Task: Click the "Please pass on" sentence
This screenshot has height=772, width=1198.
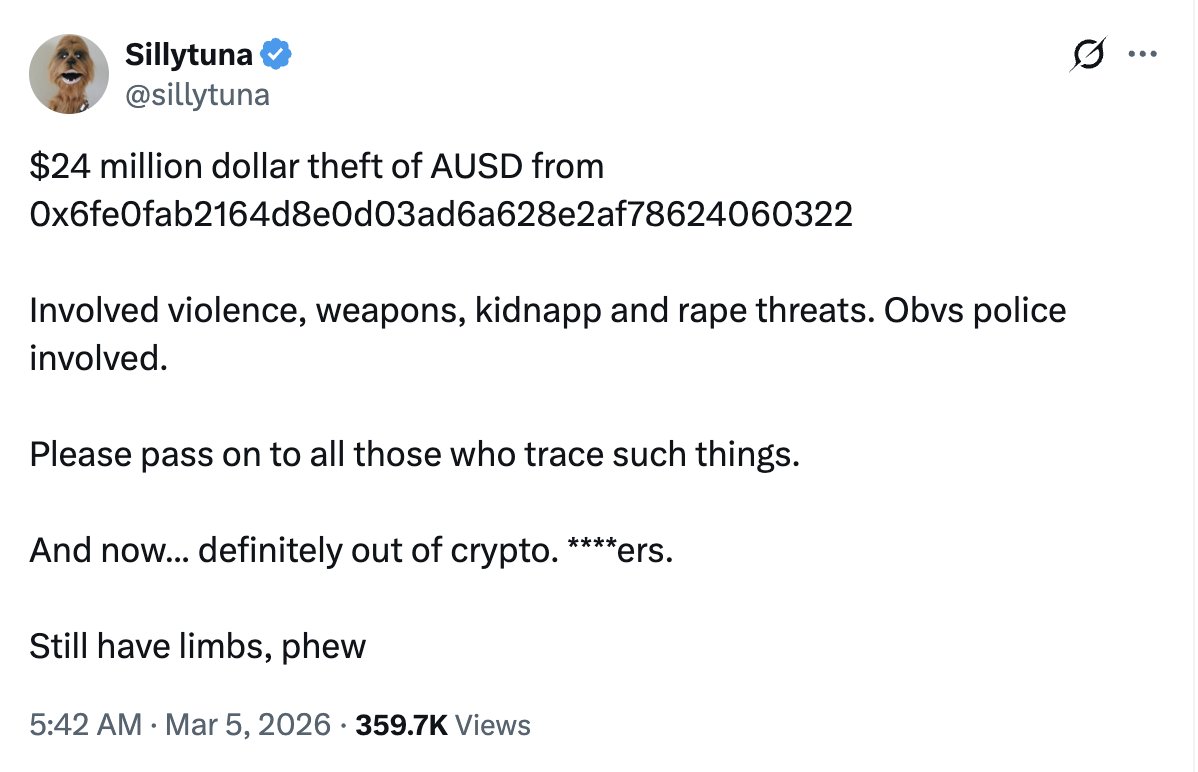Action: pyautogui.click(x=414, y=454)
